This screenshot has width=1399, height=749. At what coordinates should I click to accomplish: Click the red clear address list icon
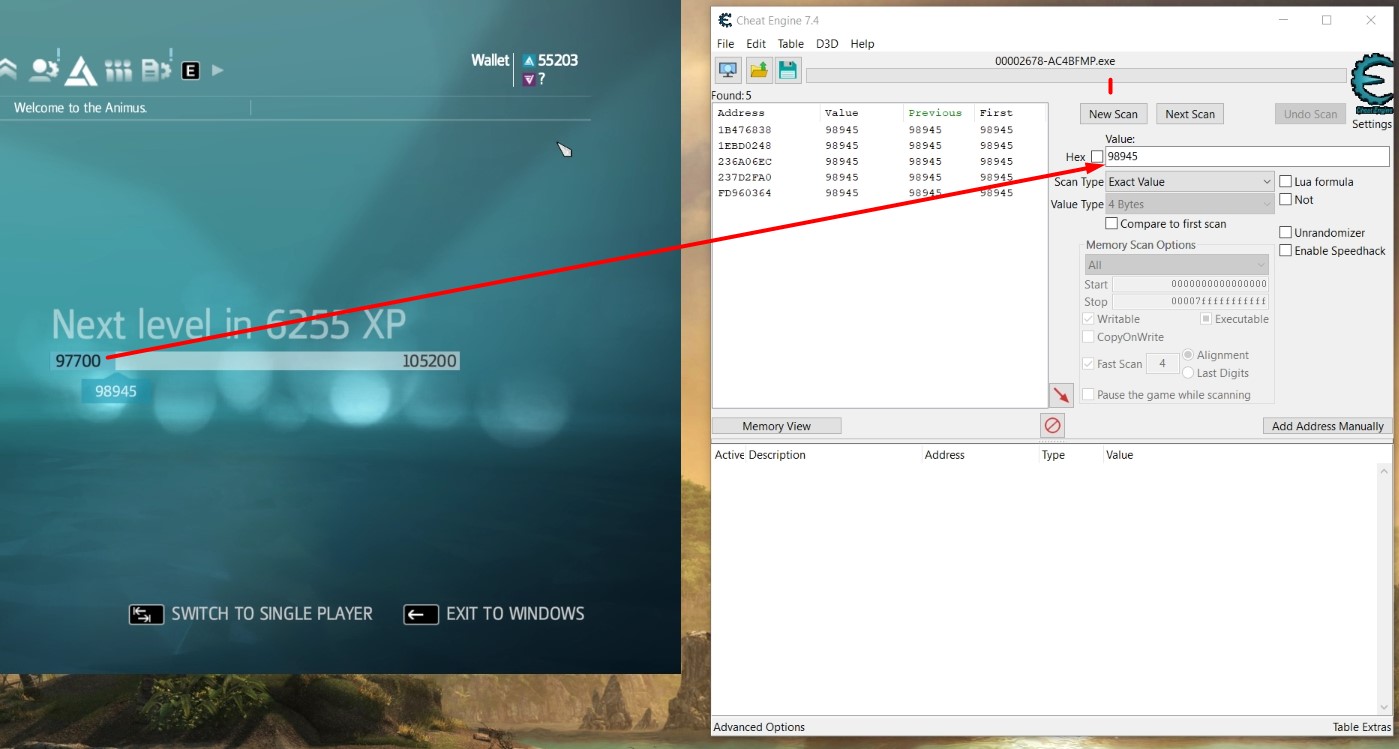[1052, 426]
